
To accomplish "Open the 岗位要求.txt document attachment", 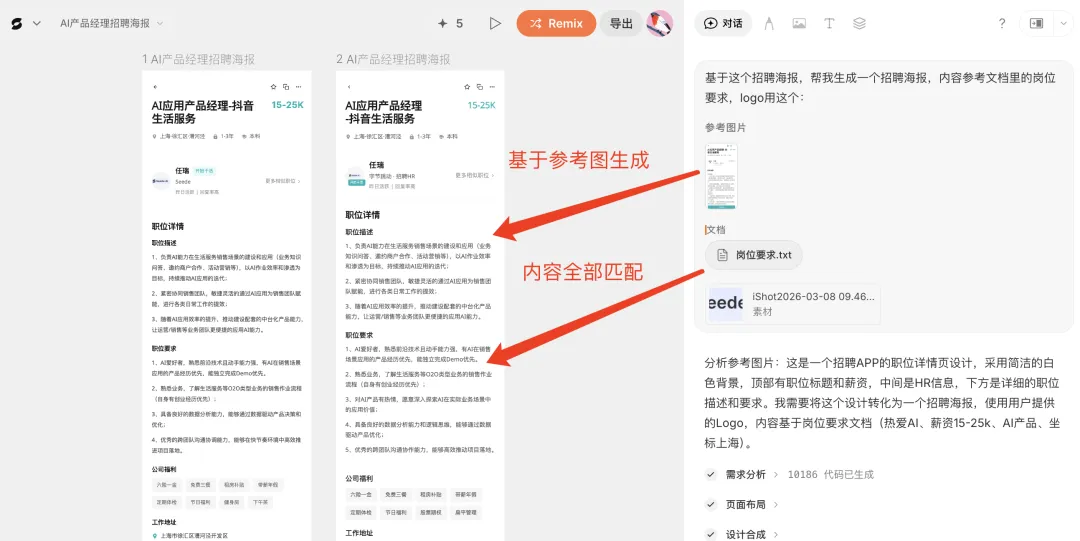I will [754, 255].
